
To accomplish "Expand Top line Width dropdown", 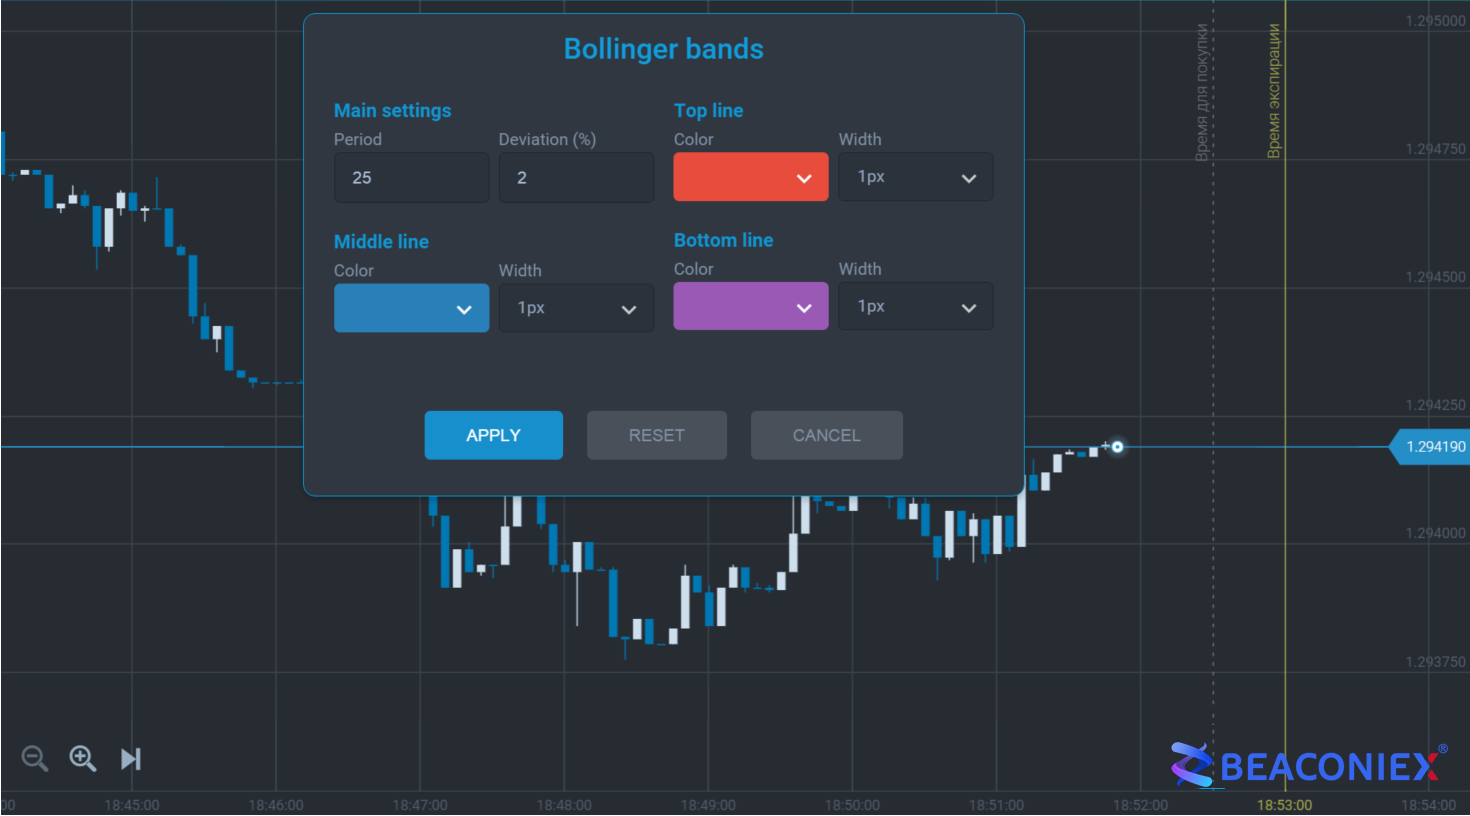I will pyautogui.click(x=916, y=177).
